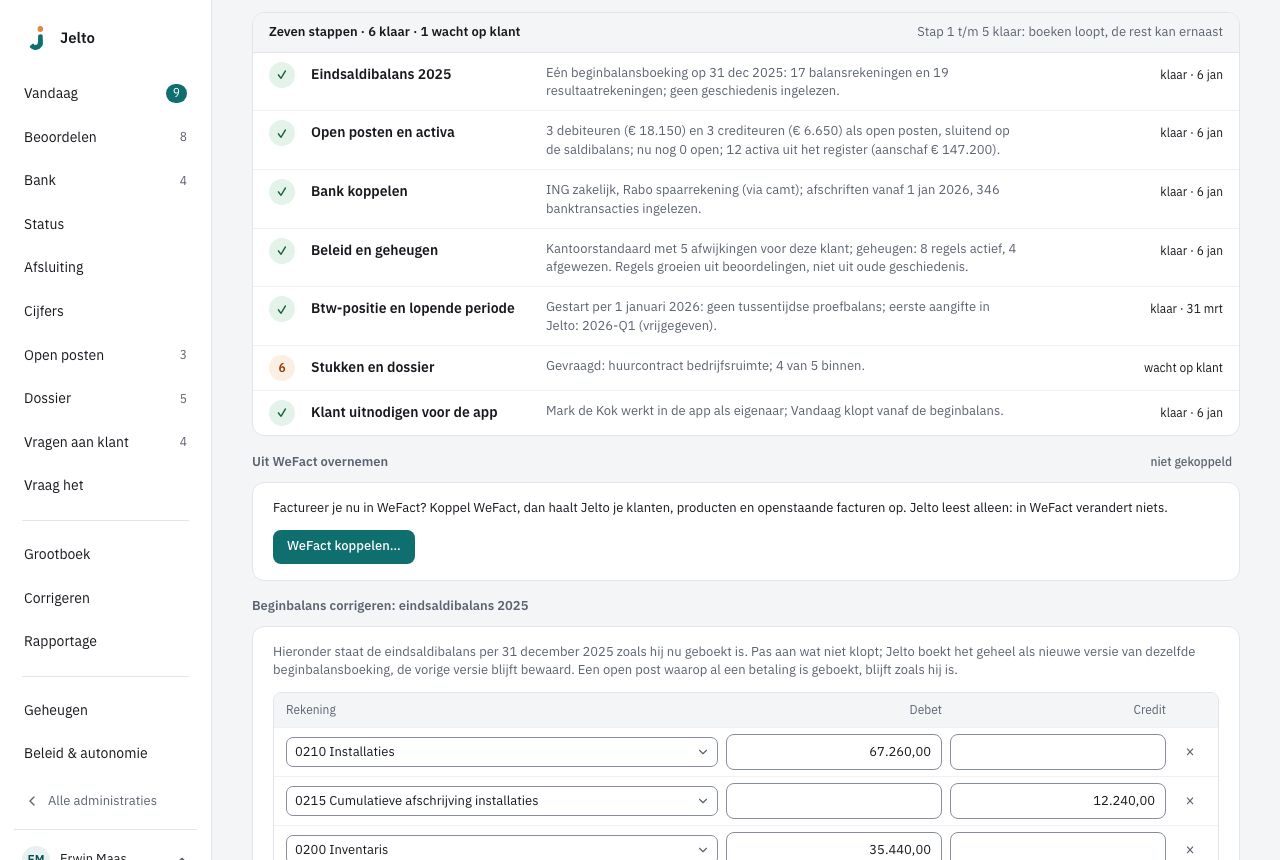
Task: Select Vraag het in the sidebar
Action: [x=105, y=486]
